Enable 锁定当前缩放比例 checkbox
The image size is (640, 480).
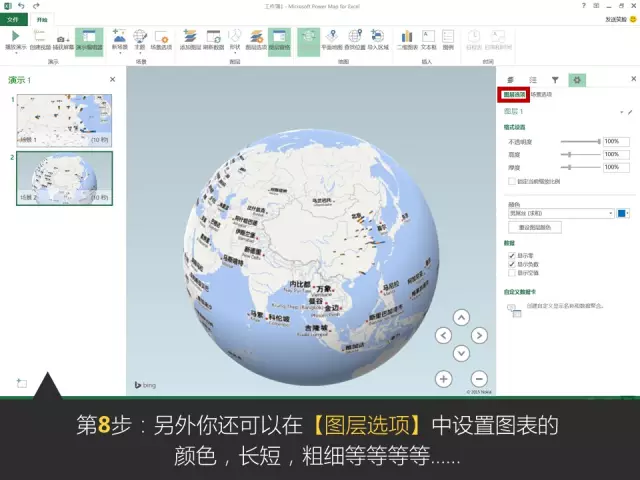tap(512, 181)
